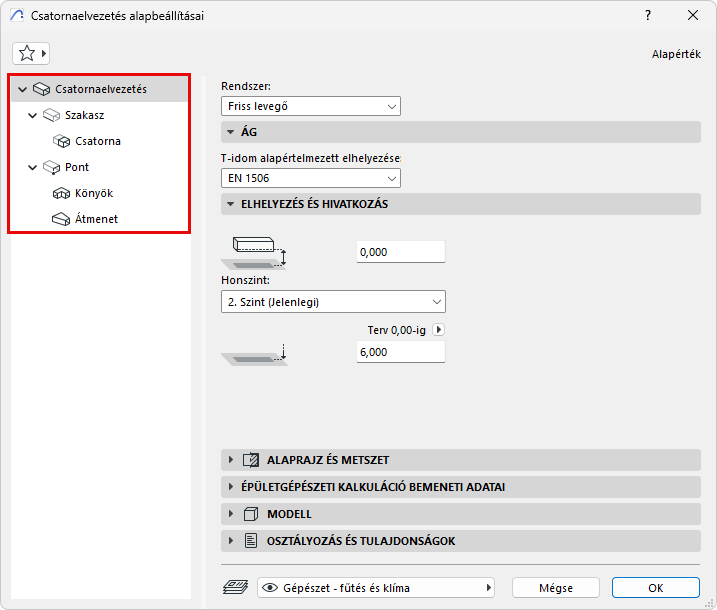Collapse the Szakasz tree branch
This screenshot has width=717, height=610.
pyautogui.click(x=33, y=115)
